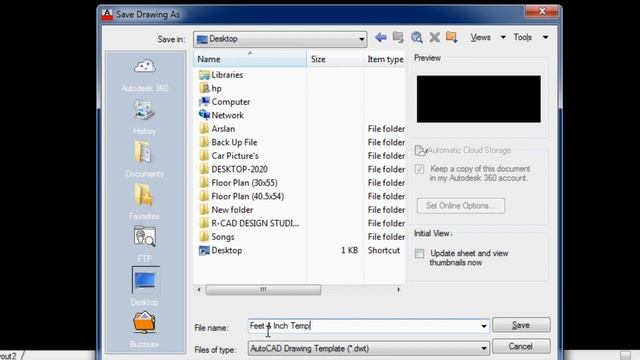Click File folder type in Songs row

coord(386,236)
